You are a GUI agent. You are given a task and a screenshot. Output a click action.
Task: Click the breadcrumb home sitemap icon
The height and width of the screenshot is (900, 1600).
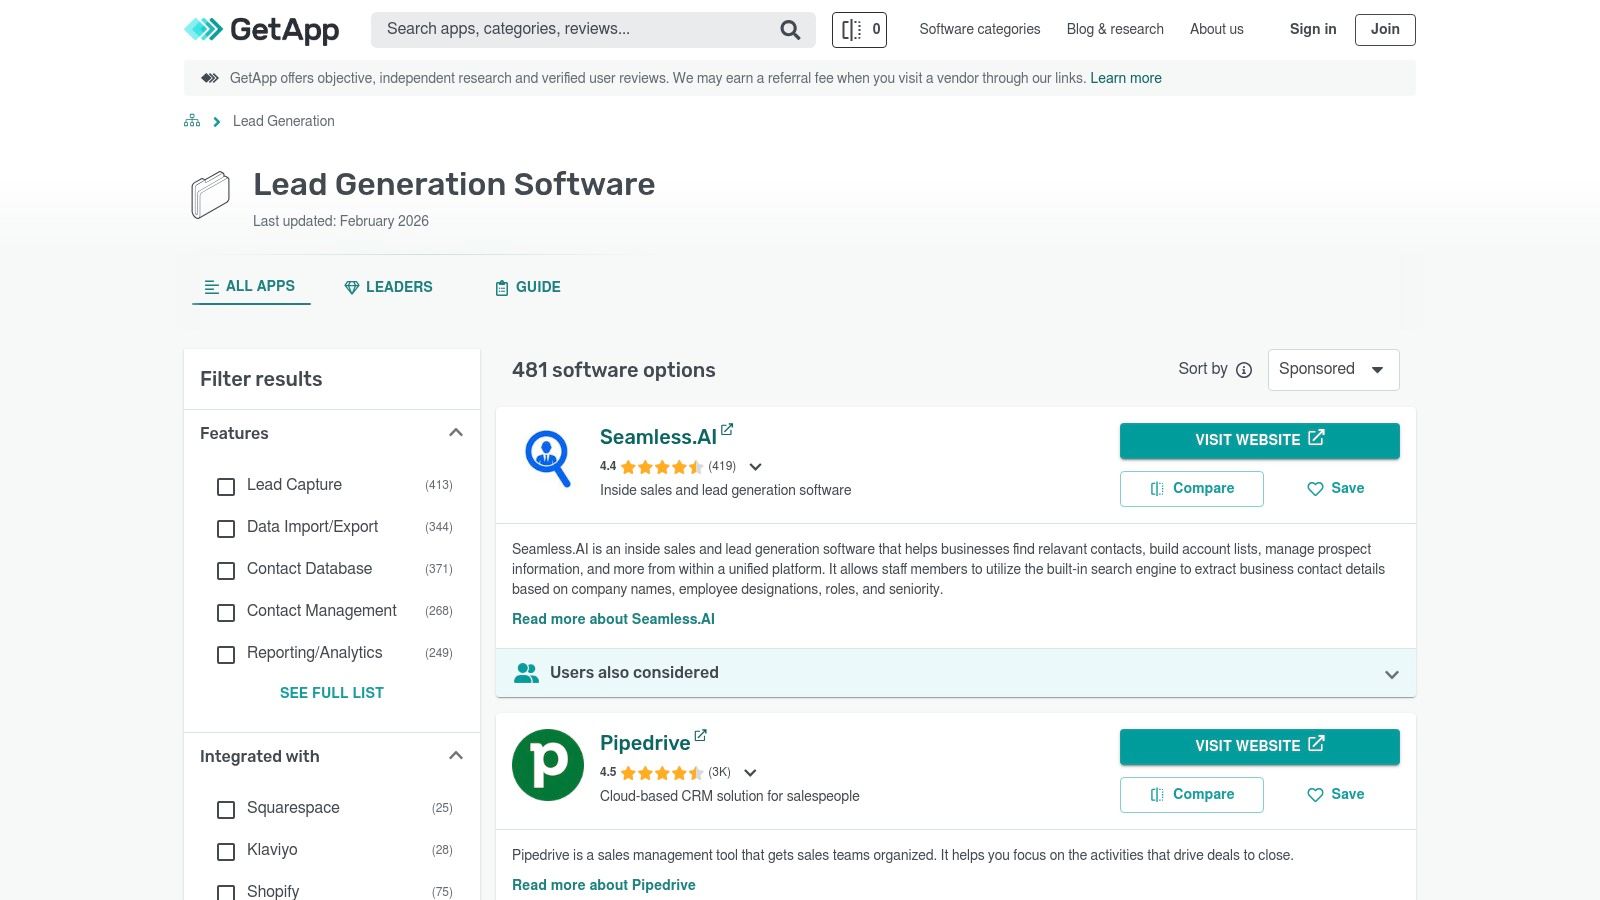(x=191, y=120)
